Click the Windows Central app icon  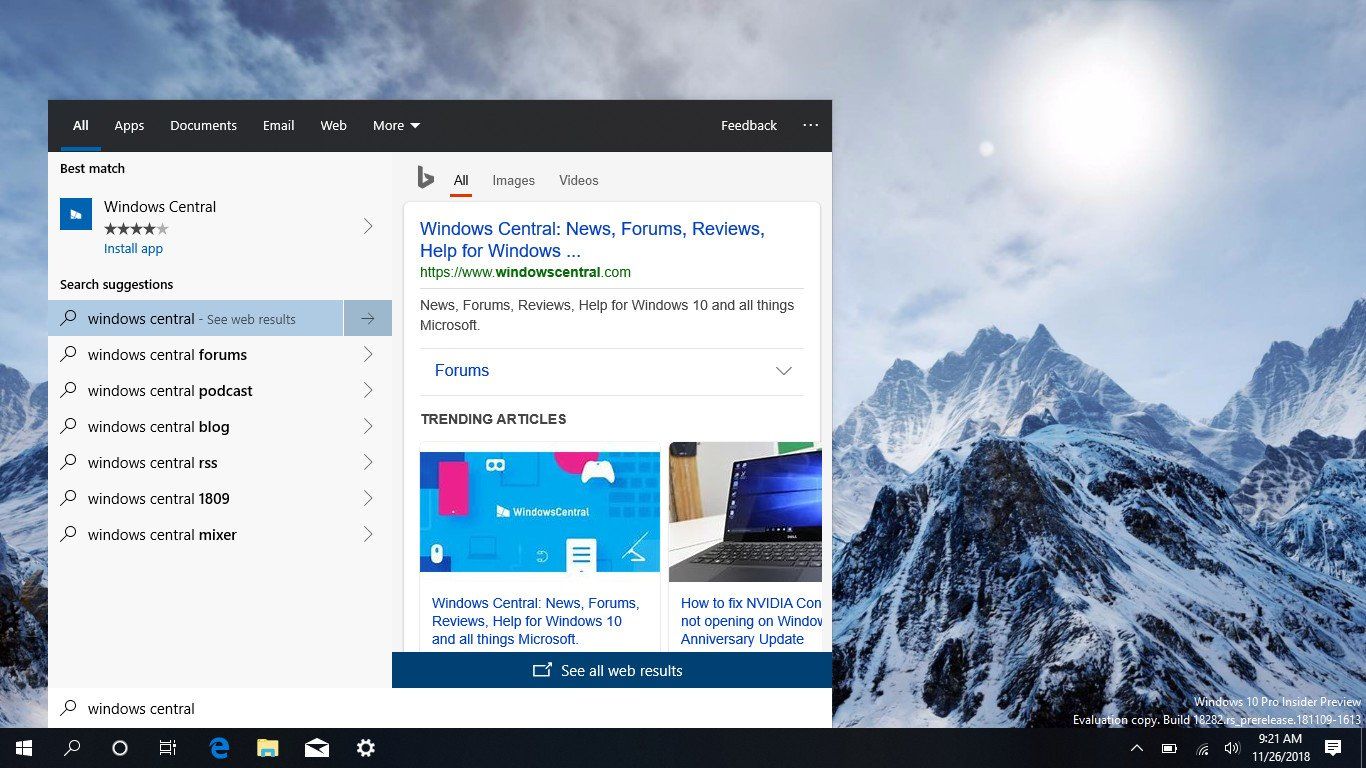pos(76,214)
